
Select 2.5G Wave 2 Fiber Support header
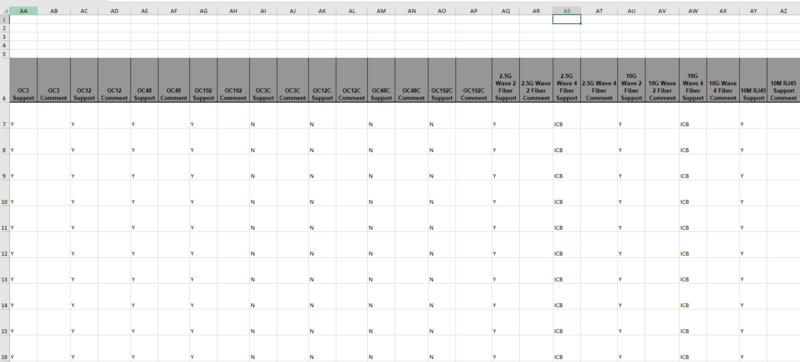point(506,81)
